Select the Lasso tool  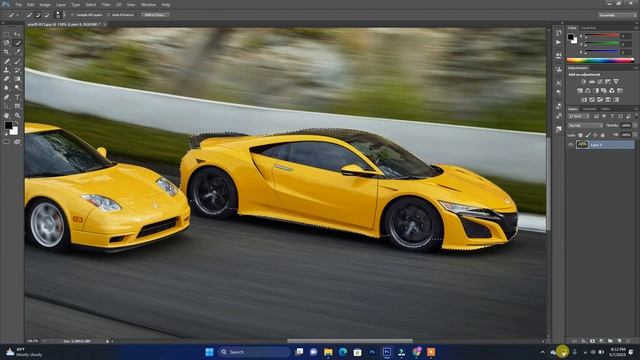pyautogui.click(x=7, y=42)
